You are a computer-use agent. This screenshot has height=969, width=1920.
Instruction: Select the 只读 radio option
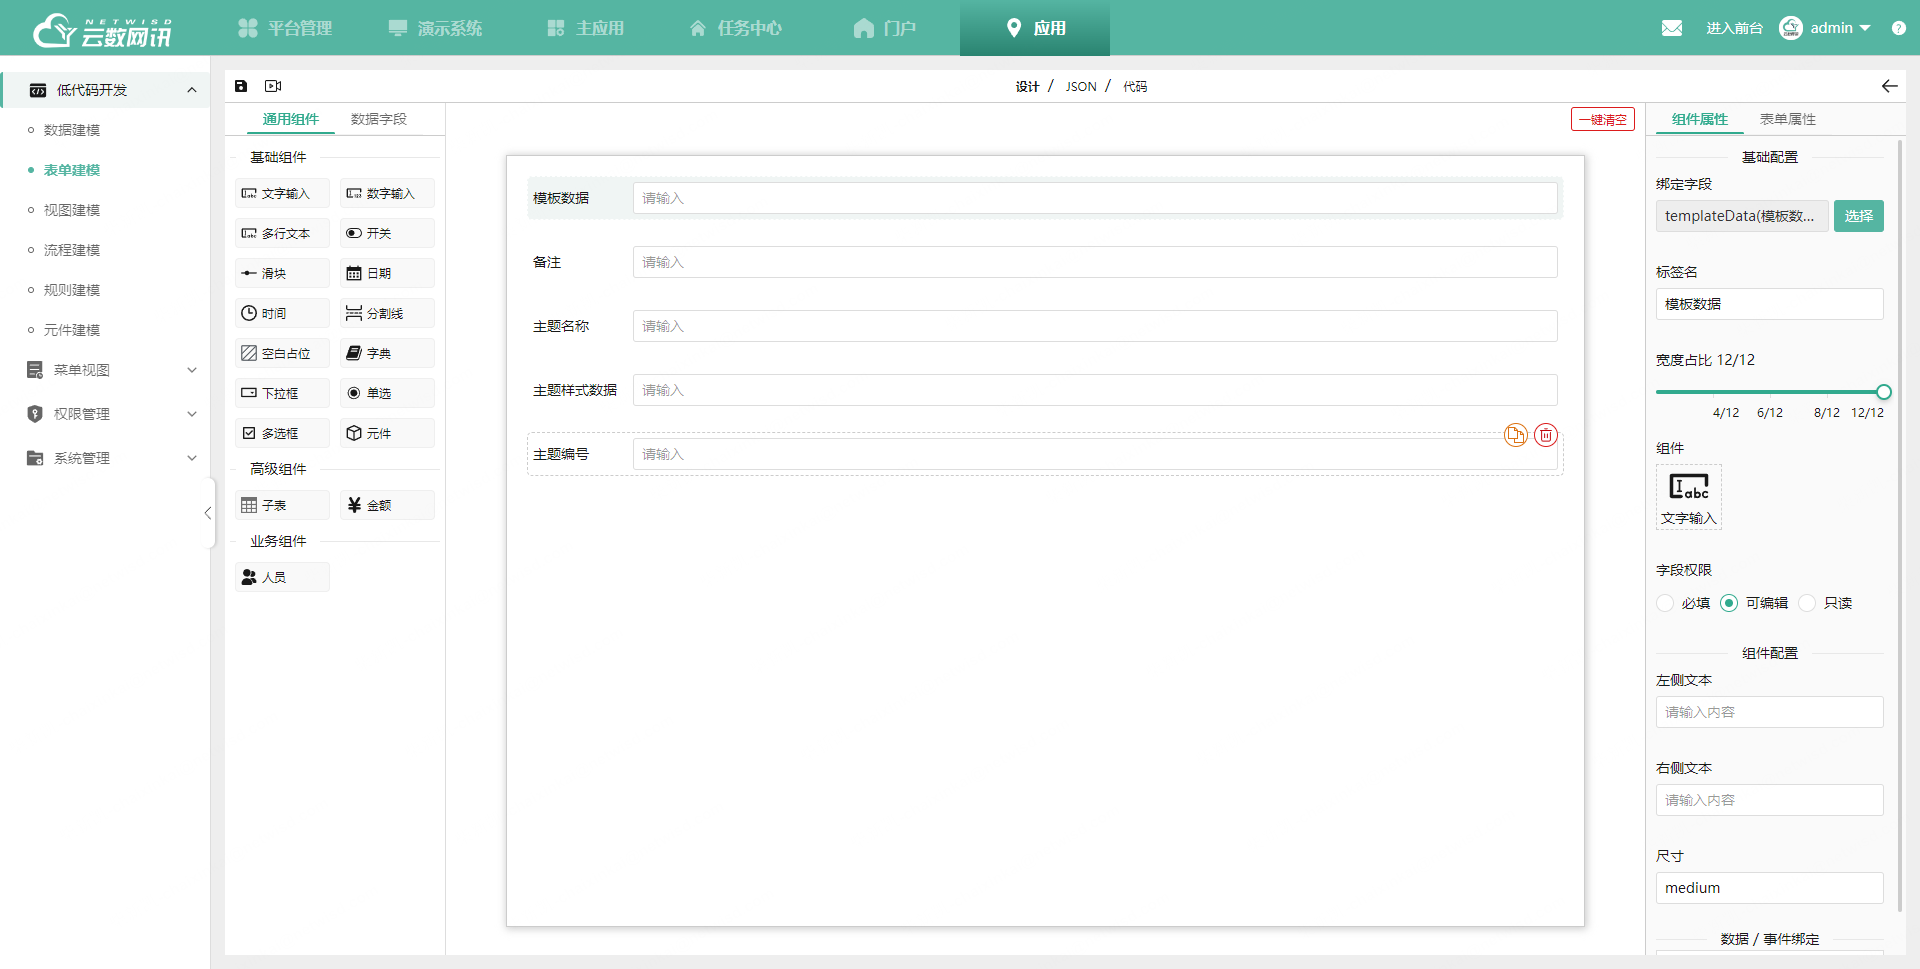pyautogui.click(x=1807, y=603)
